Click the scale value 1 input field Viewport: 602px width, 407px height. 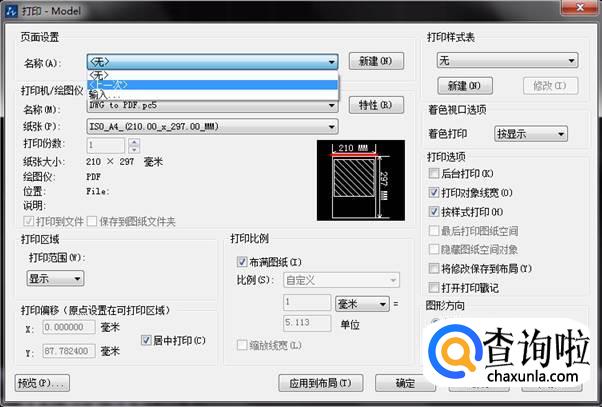307,303
